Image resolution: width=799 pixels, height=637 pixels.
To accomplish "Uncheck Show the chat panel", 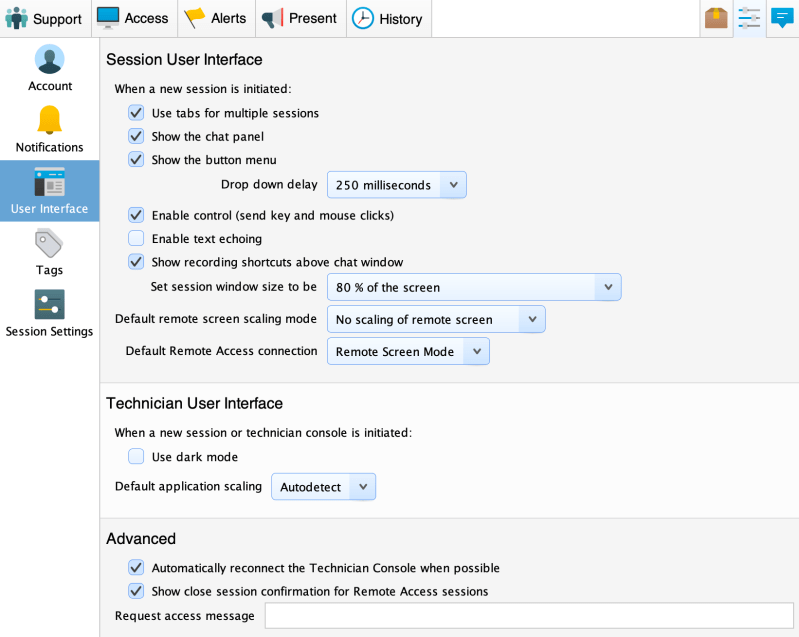I will [x=136, y=136].
